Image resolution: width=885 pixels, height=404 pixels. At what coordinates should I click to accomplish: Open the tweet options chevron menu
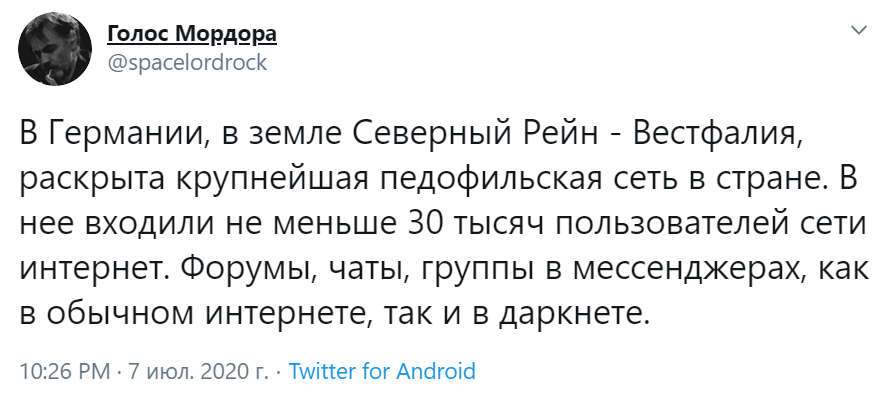tap(859, 30)
